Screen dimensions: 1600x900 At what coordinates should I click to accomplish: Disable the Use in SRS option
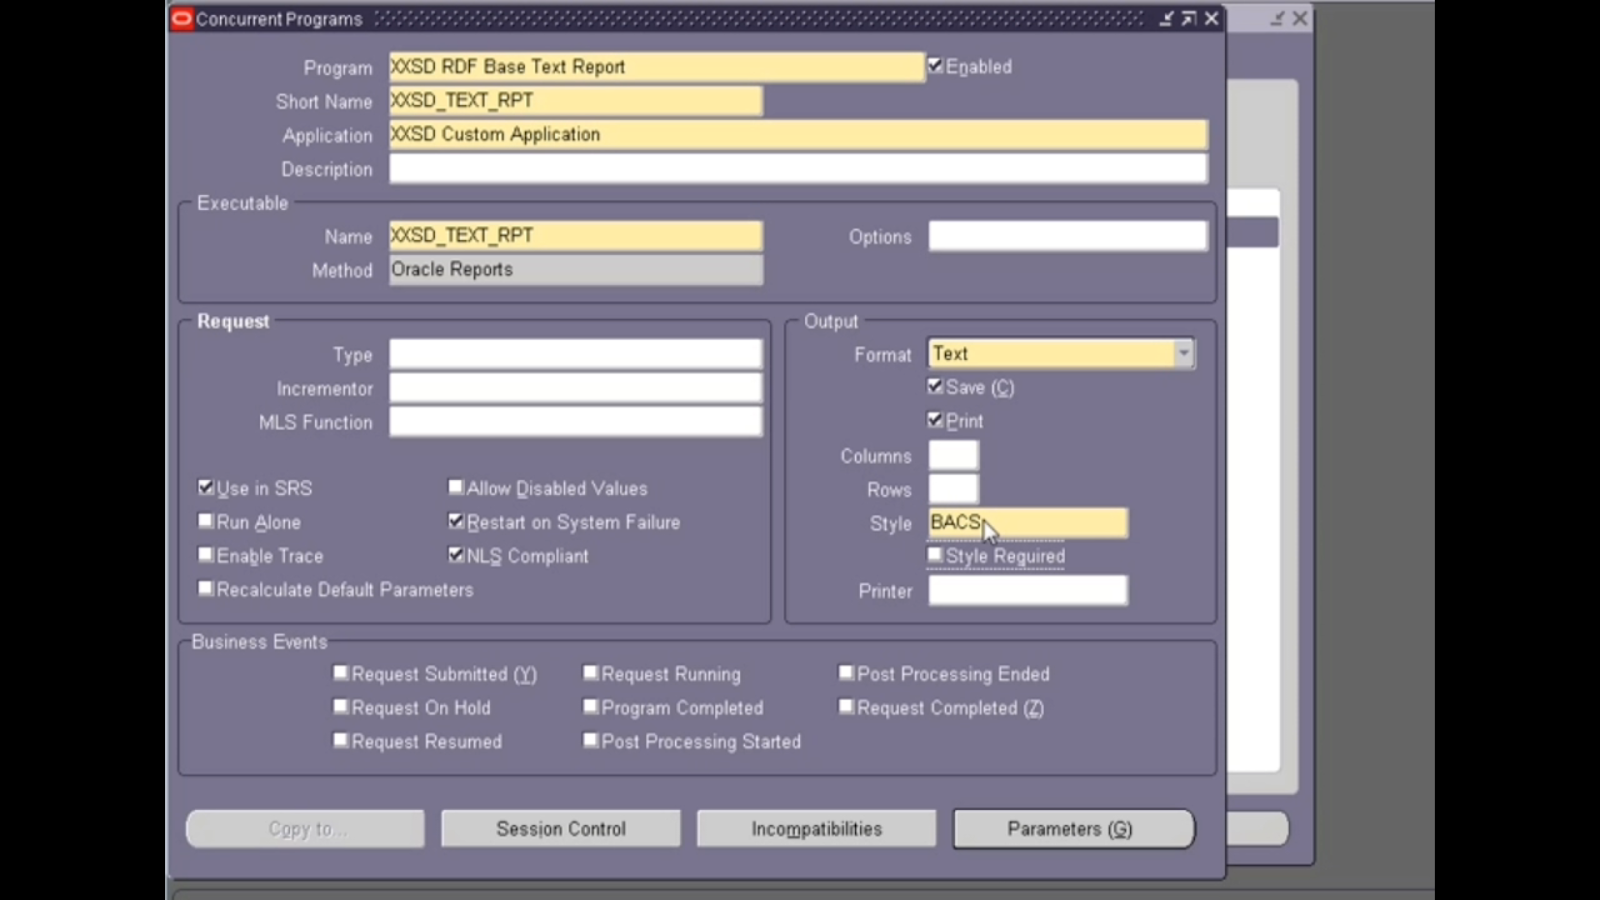point(206,487)
